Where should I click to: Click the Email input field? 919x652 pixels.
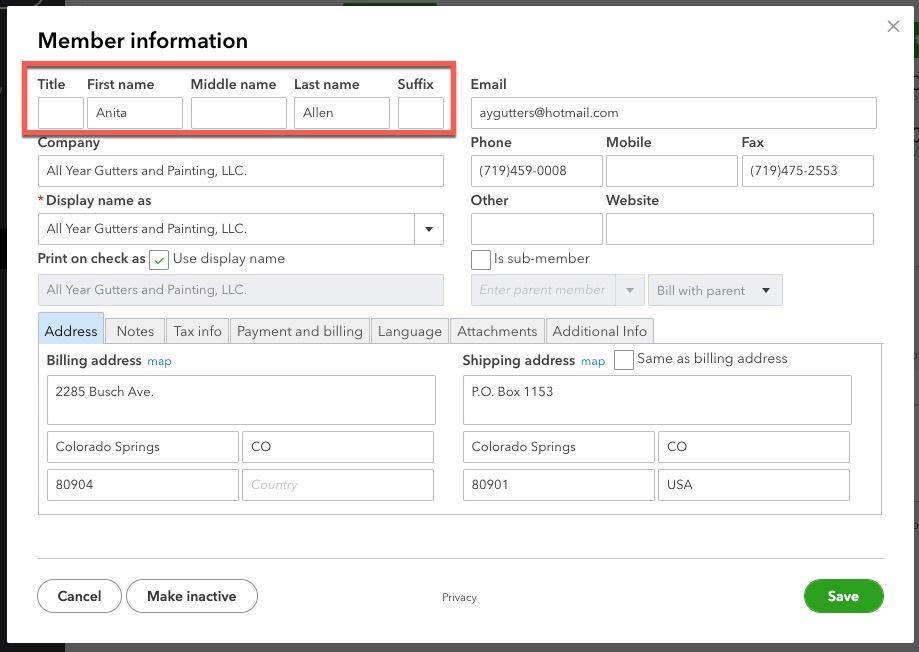coord(673,113)
